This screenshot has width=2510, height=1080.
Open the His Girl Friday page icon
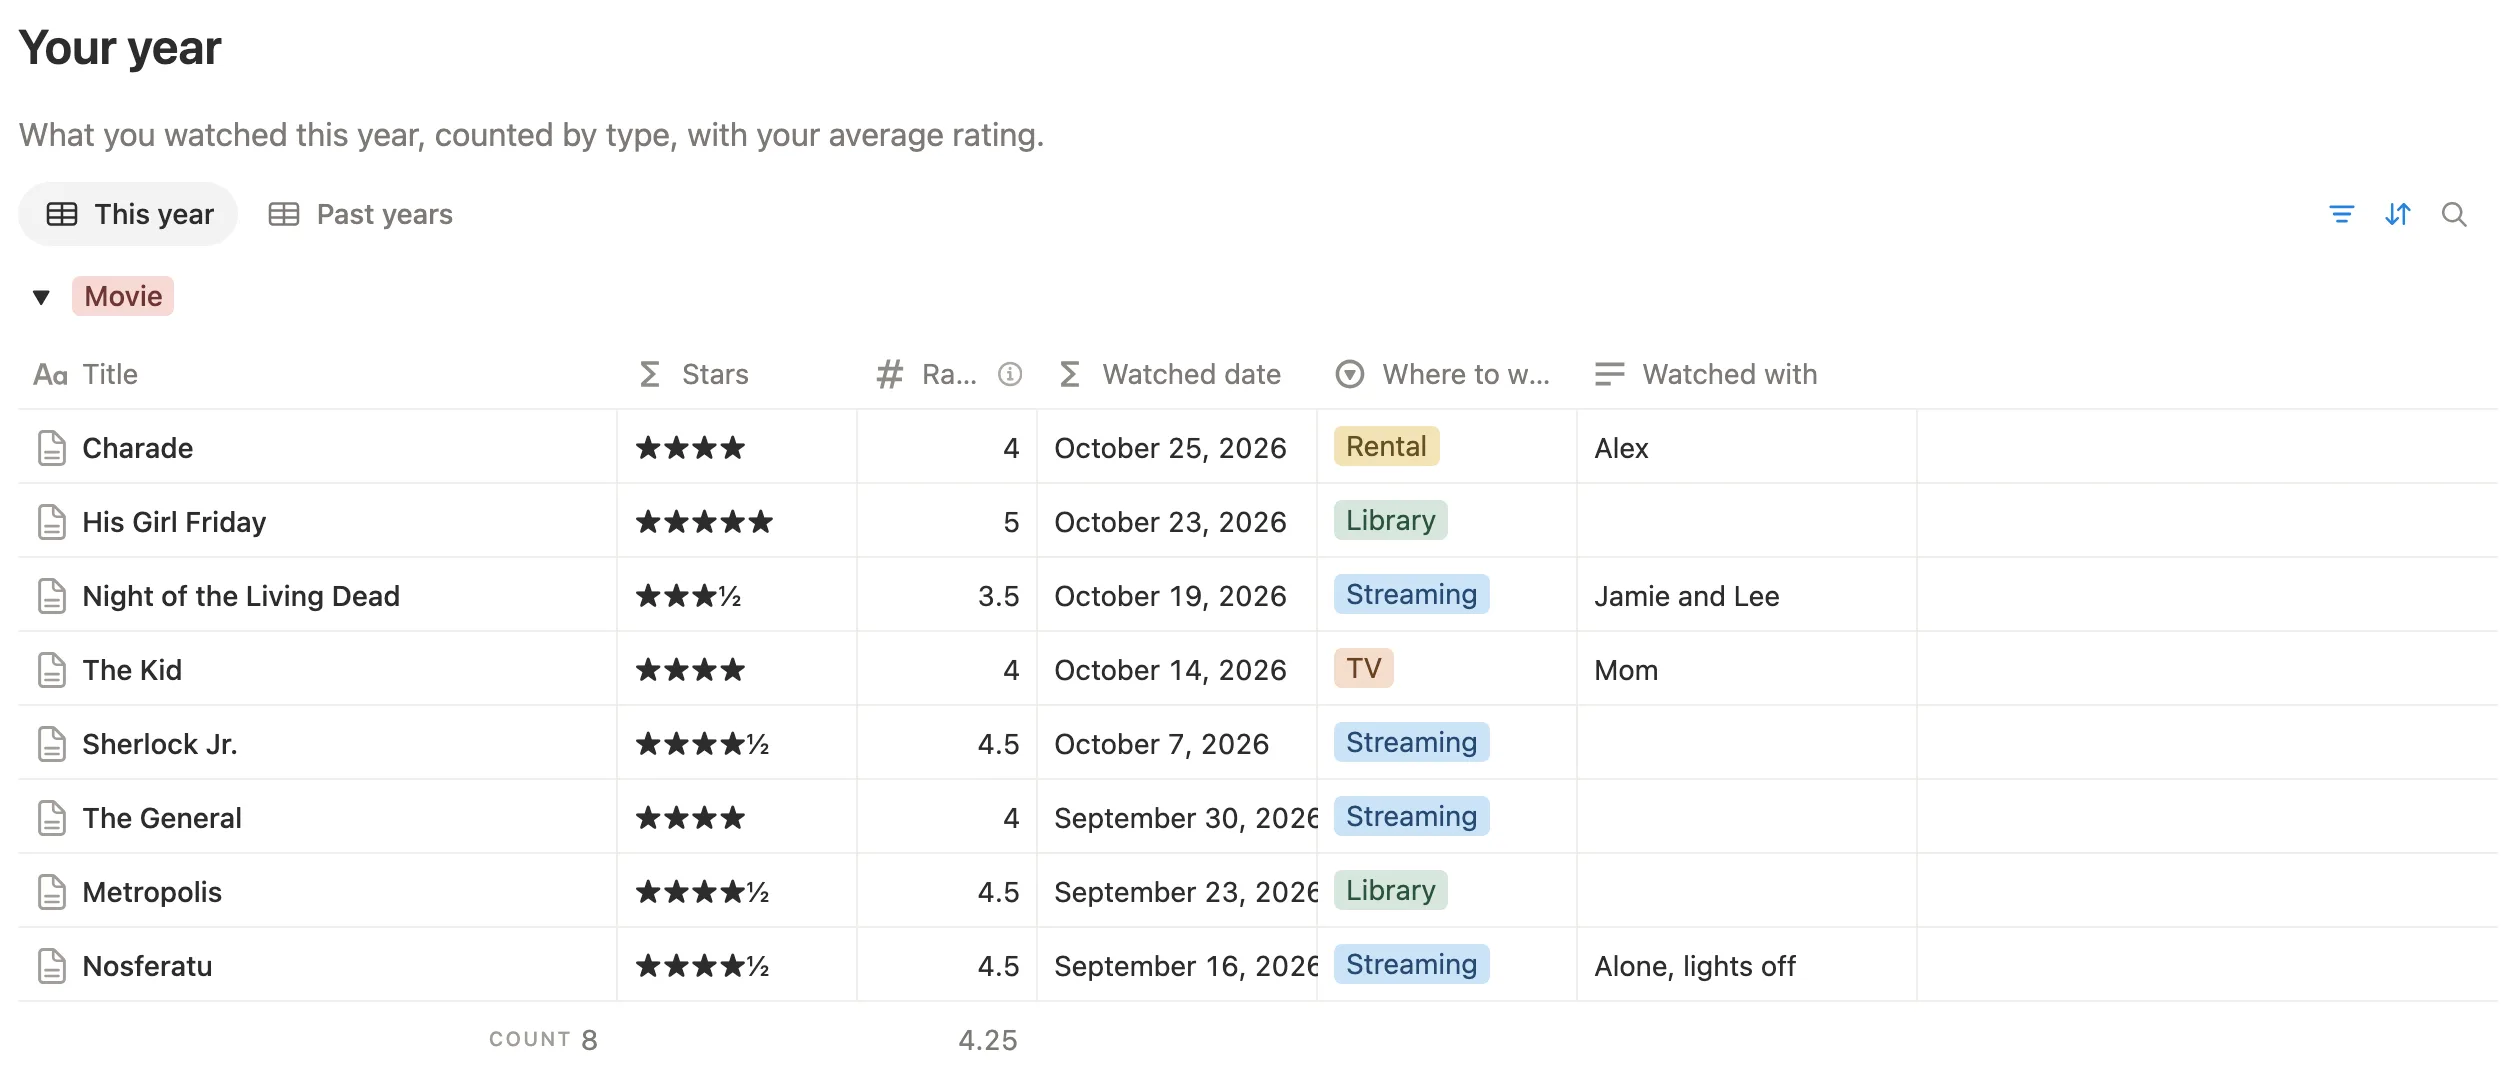(52, 522)
